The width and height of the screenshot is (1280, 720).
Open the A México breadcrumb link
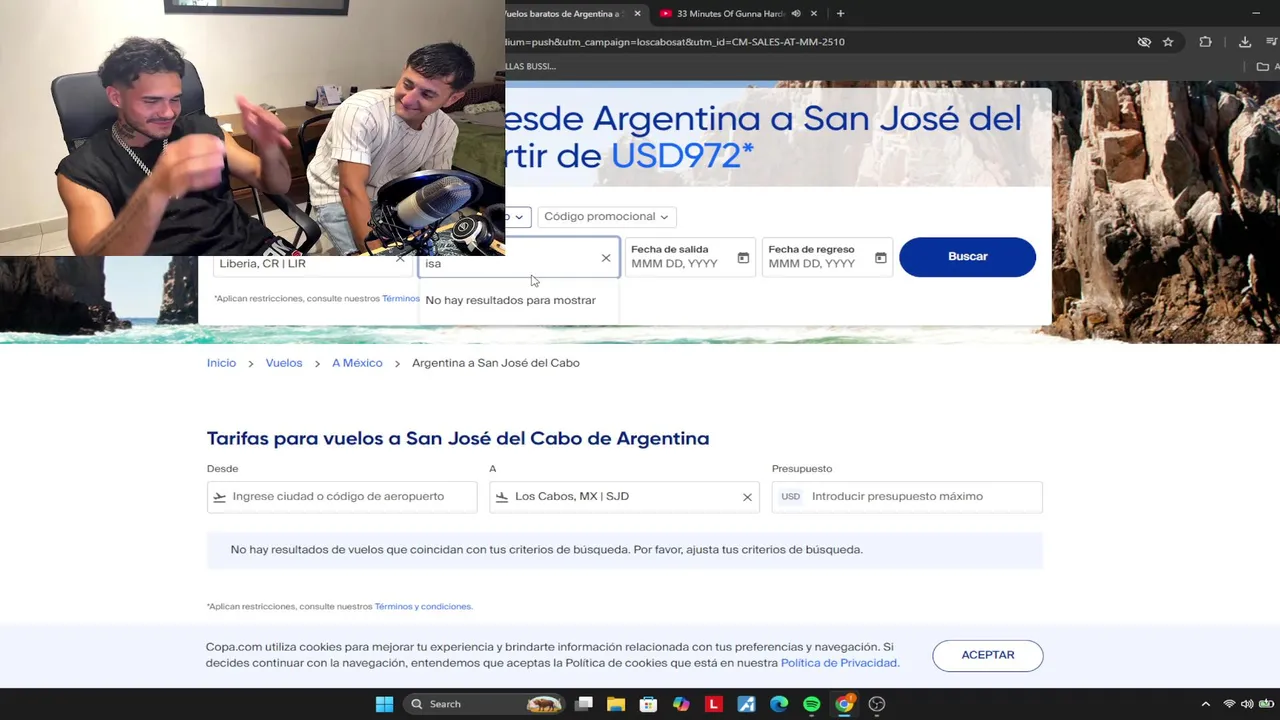click(357, 363)
